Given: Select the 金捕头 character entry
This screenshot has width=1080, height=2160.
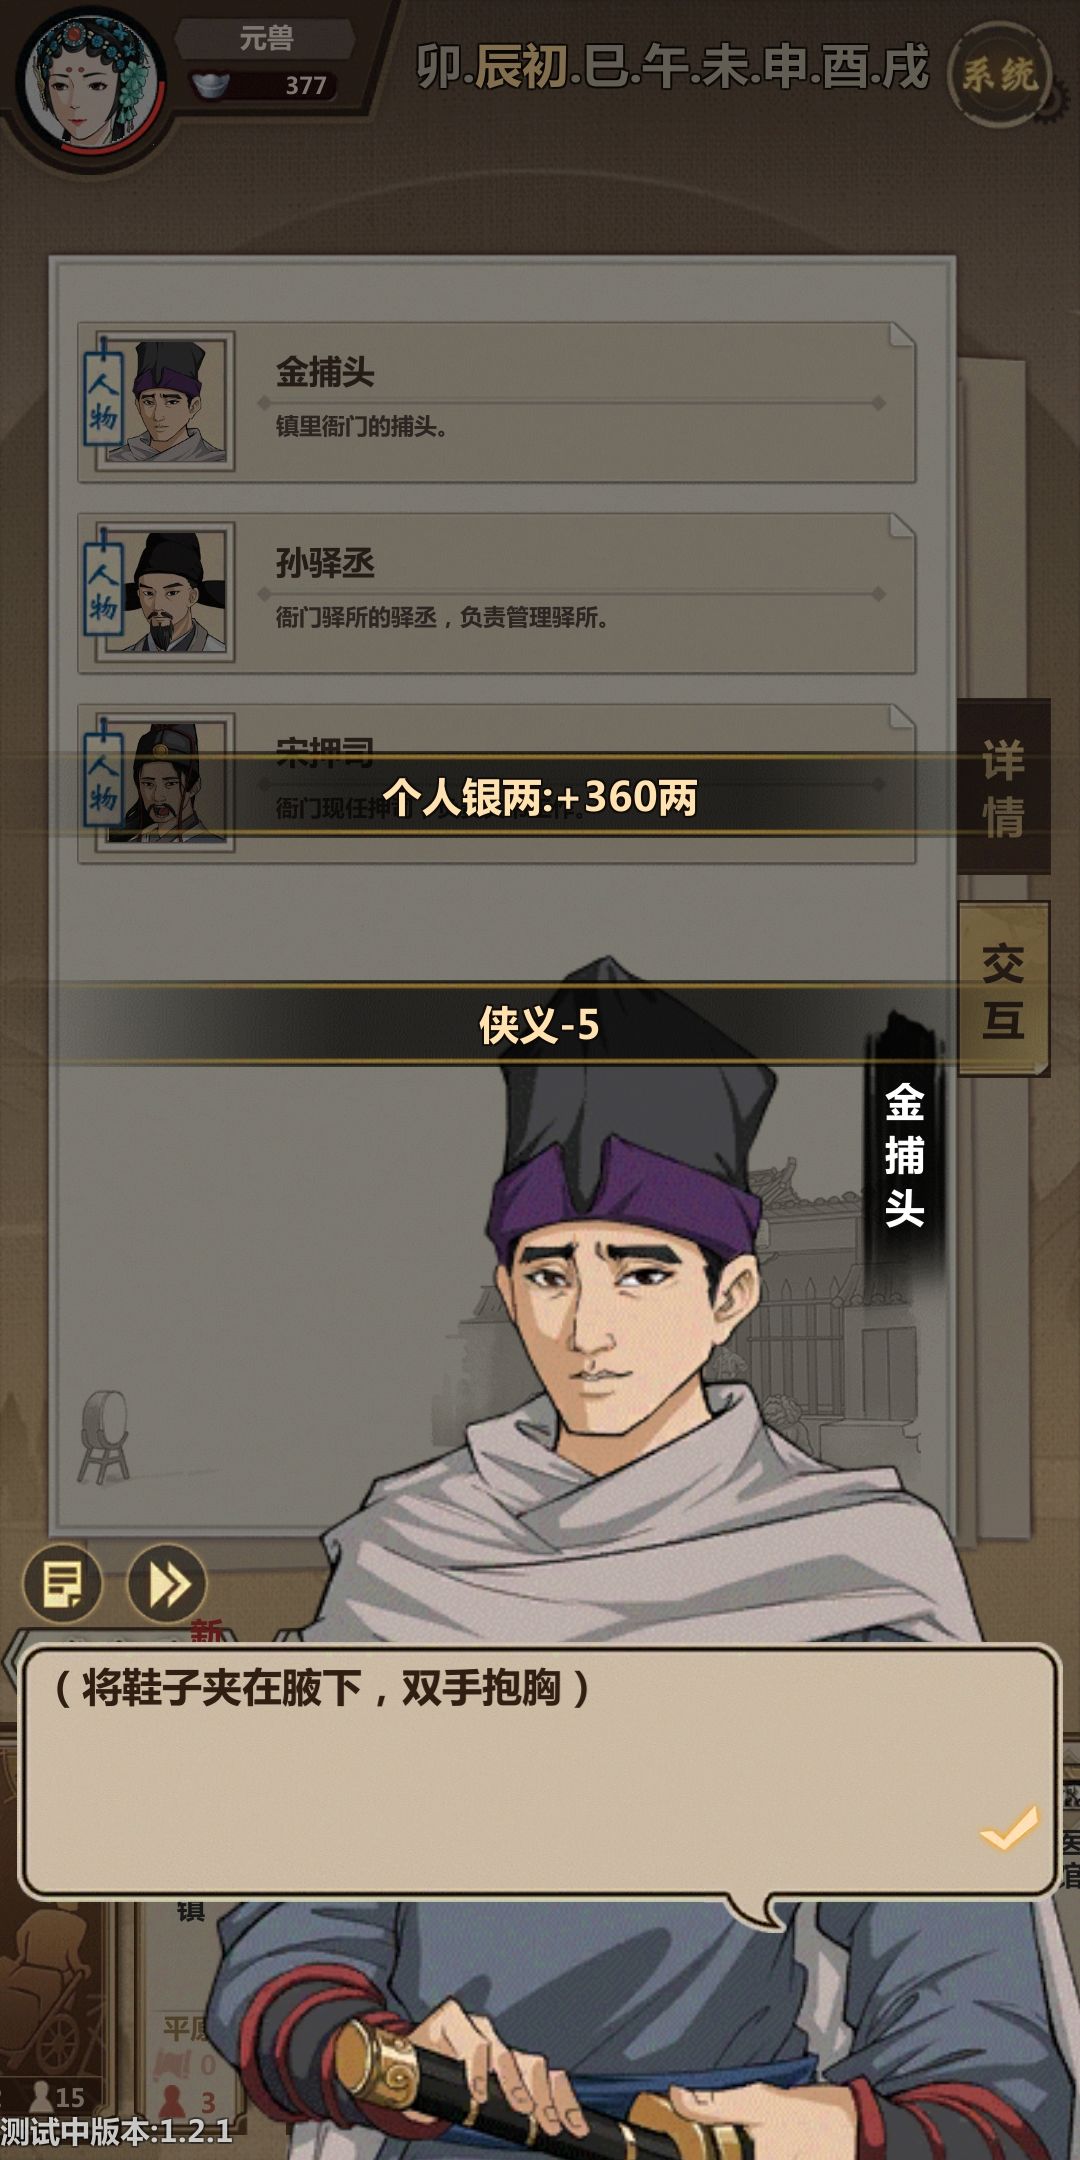Looking at the screenshot, I should click(497, 402).
